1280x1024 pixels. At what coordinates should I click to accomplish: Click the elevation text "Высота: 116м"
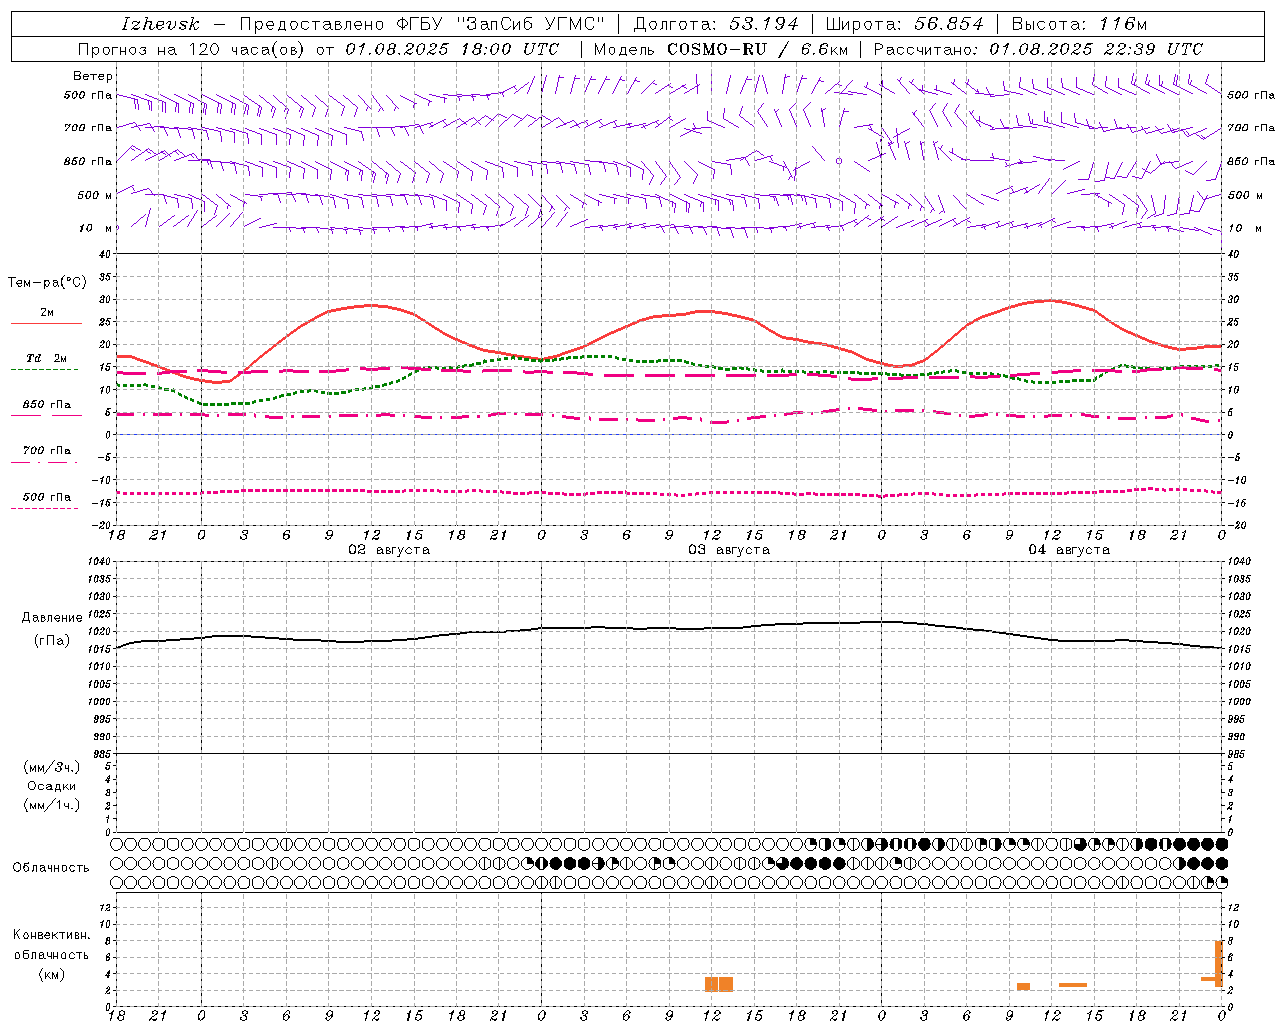(x=1079, y=24)
